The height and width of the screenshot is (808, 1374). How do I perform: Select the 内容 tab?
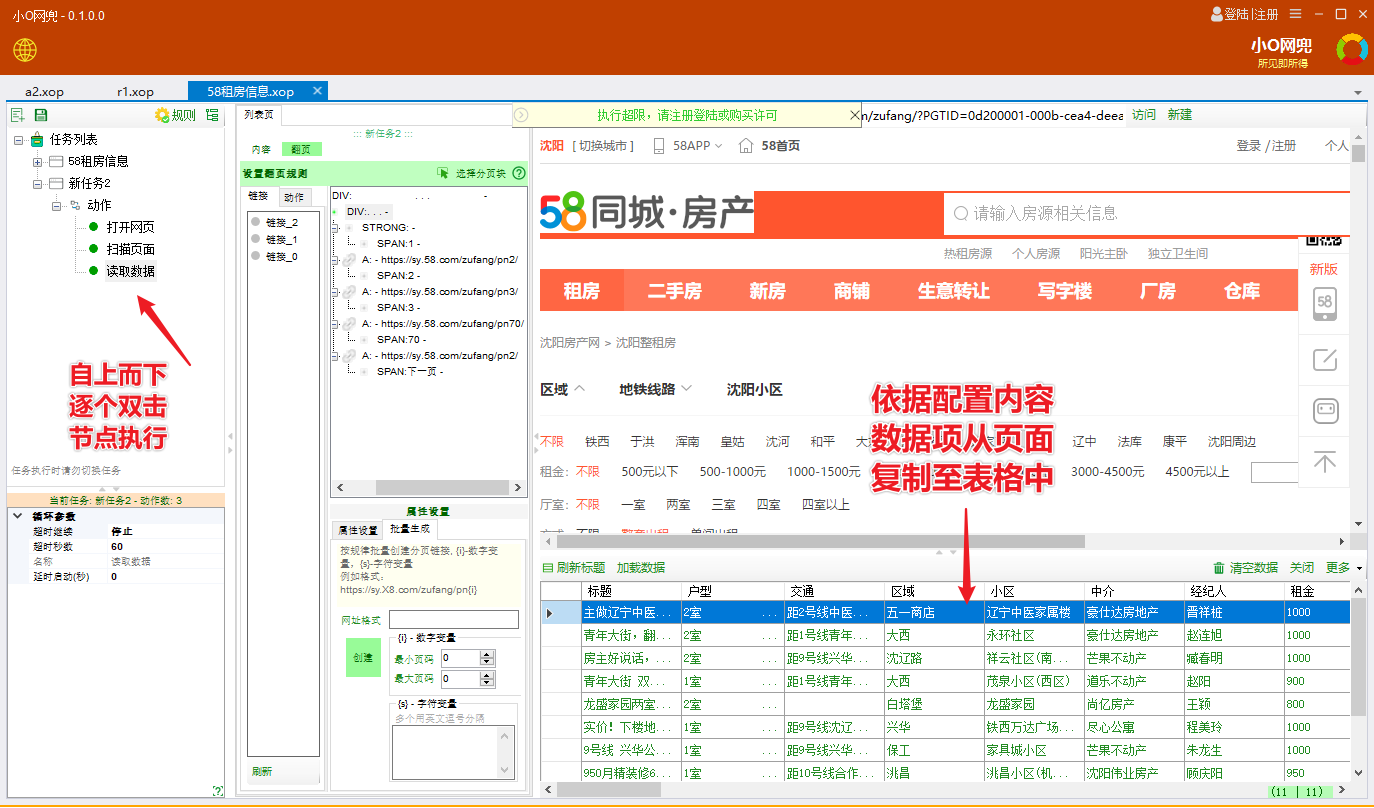tap(261, 149)
